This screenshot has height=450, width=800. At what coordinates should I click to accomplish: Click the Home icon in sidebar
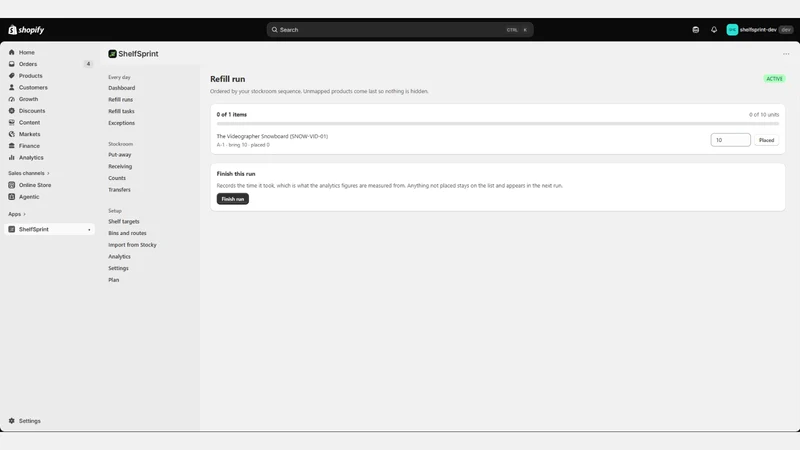click(x=12, y=52)
